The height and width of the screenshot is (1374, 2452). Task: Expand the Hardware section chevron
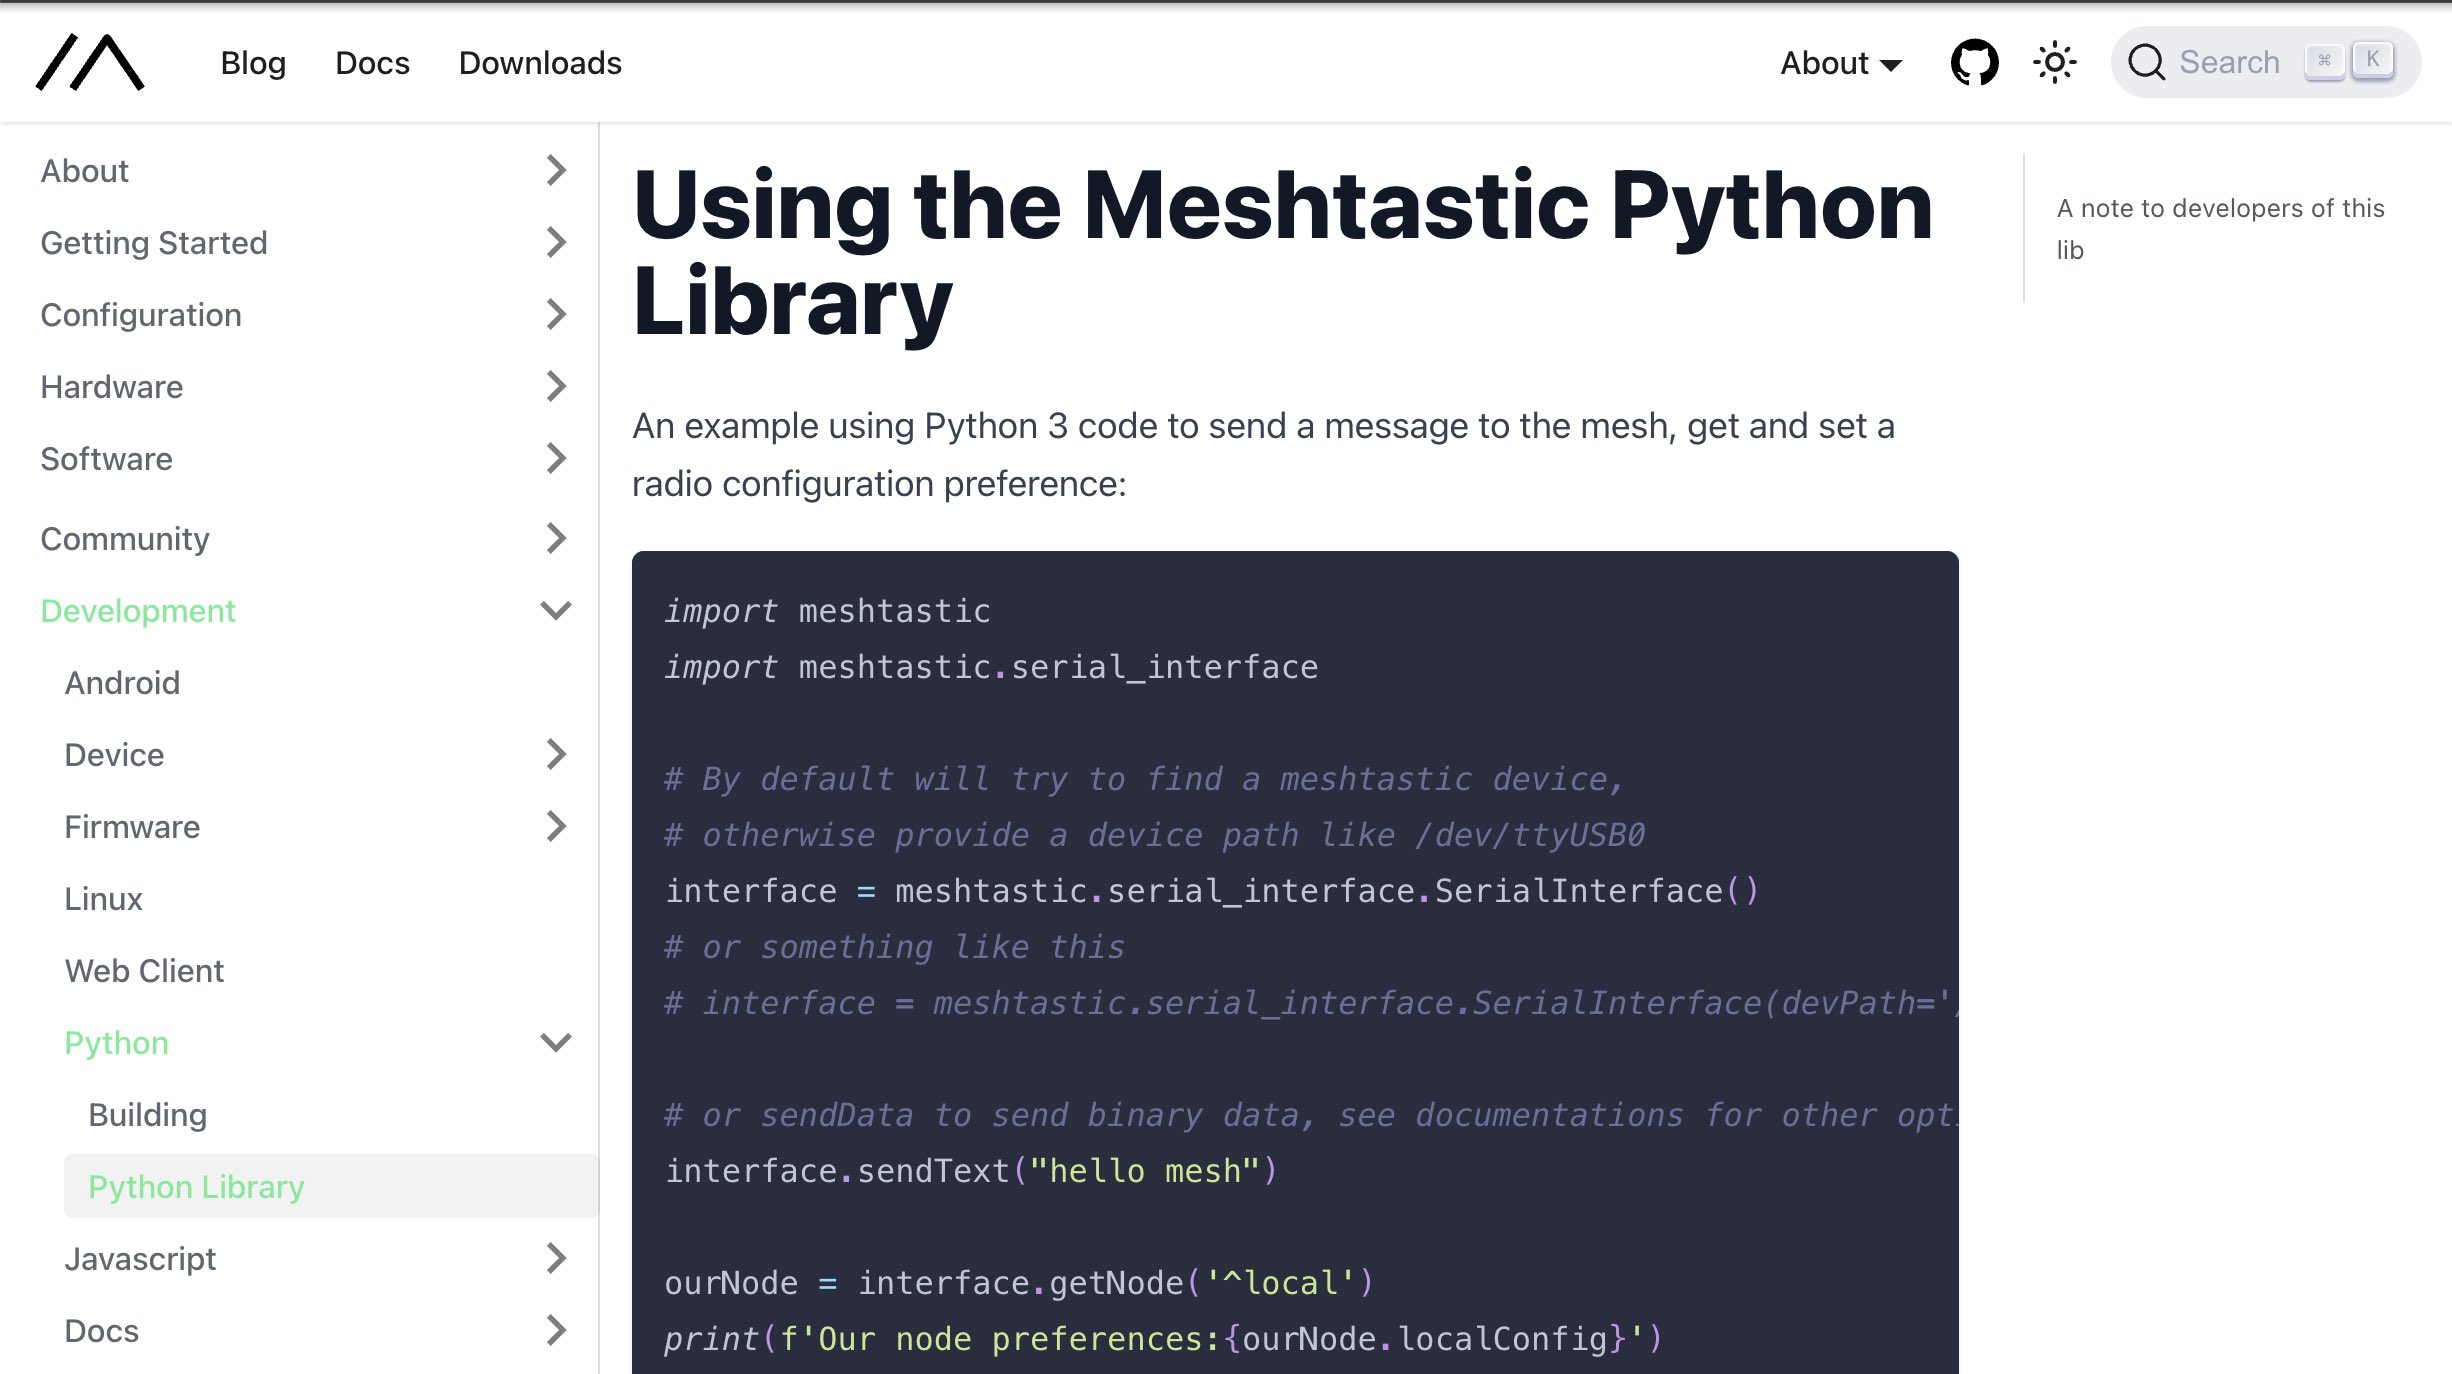tap(556, 386)
